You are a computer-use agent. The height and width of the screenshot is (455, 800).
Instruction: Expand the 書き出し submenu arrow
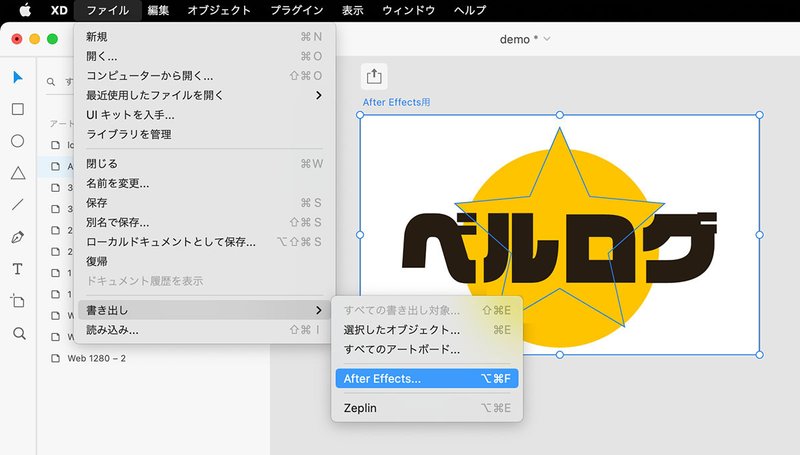pyautogui.click(x=319, y=310)
